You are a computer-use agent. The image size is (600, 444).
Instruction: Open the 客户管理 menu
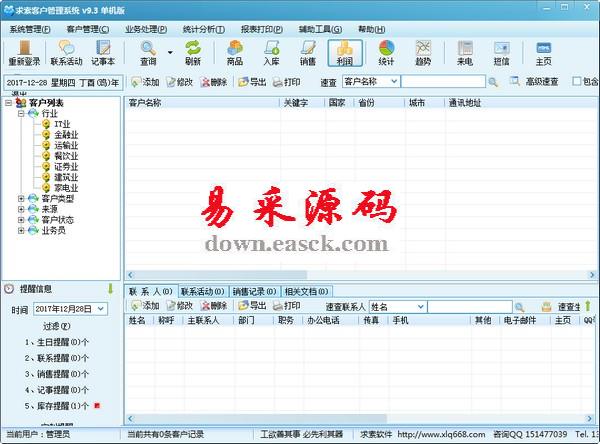(x=88, y=29)
